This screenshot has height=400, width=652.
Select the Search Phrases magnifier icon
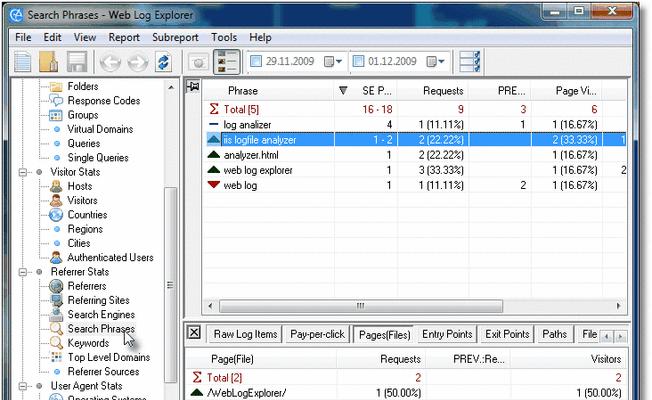(56, 329)
